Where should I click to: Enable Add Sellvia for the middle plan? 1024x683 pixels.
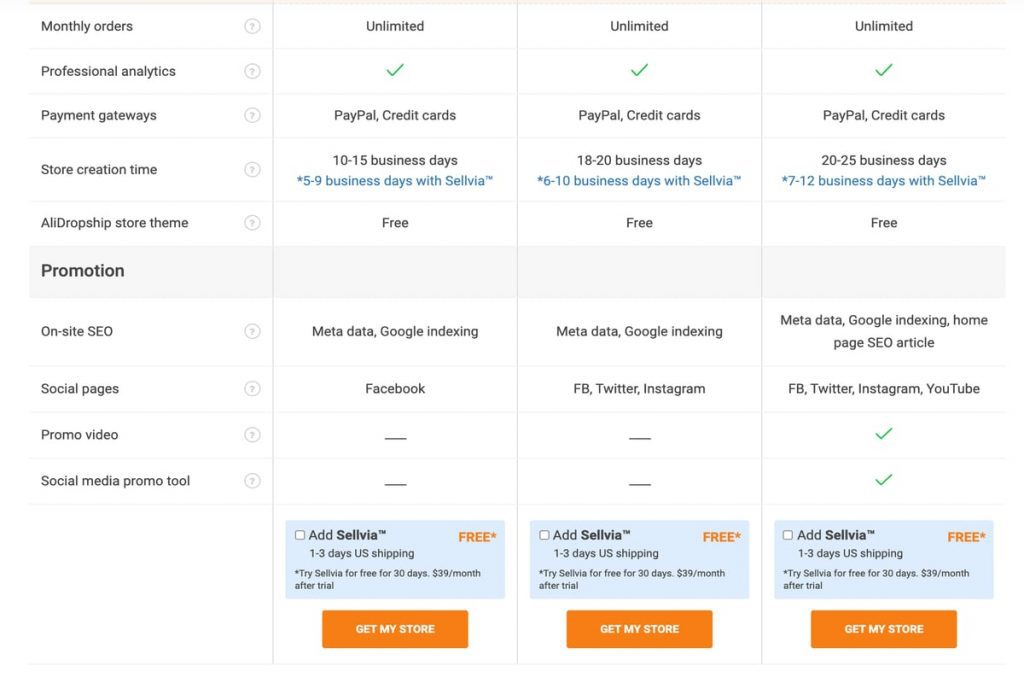(544, 534)
